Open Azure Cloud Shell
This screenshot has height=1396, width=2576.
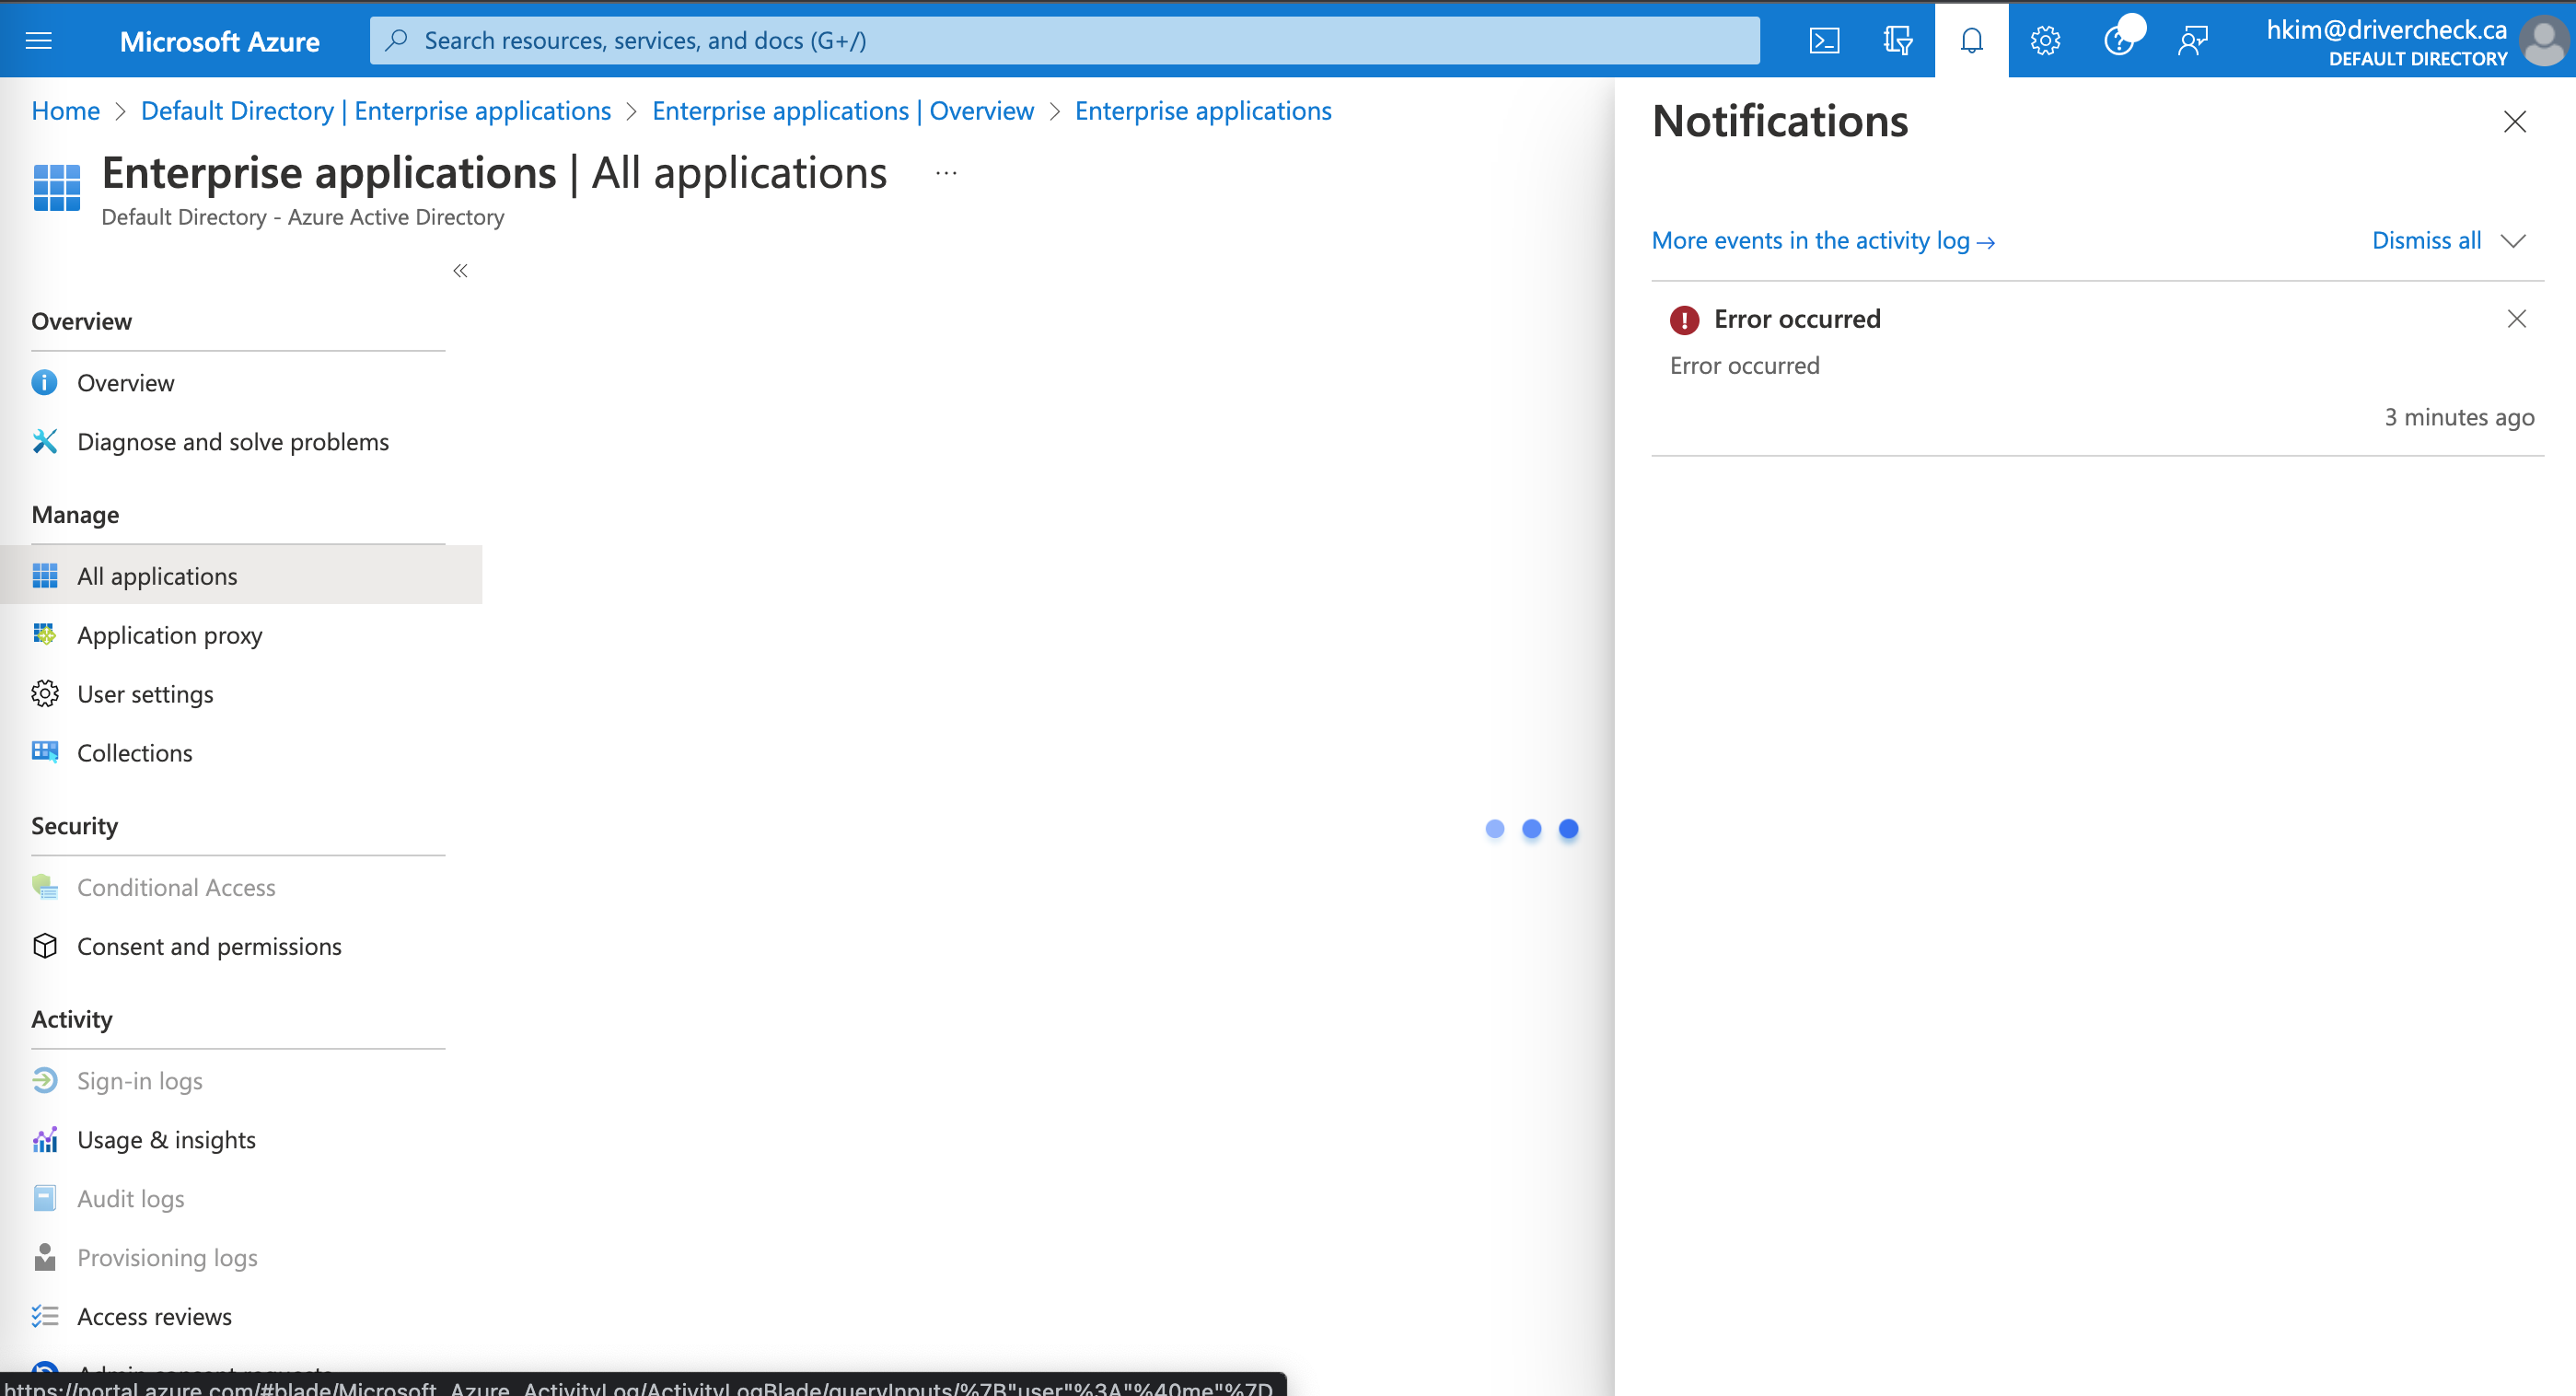click(x=1825, y=40)
